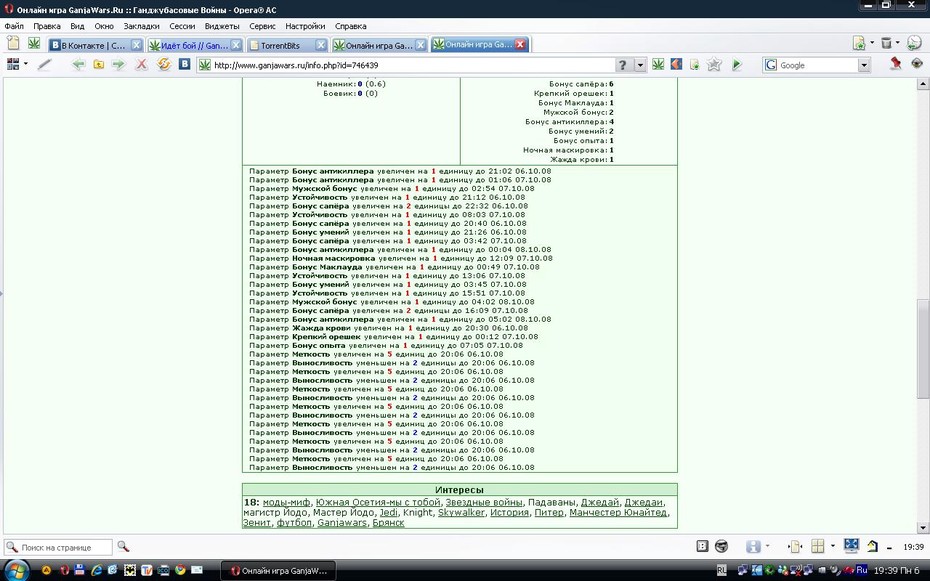Click the page with green arrow icon
Image resolution: width=930 pixels, height=581 pixels.
tap(694, 65)
